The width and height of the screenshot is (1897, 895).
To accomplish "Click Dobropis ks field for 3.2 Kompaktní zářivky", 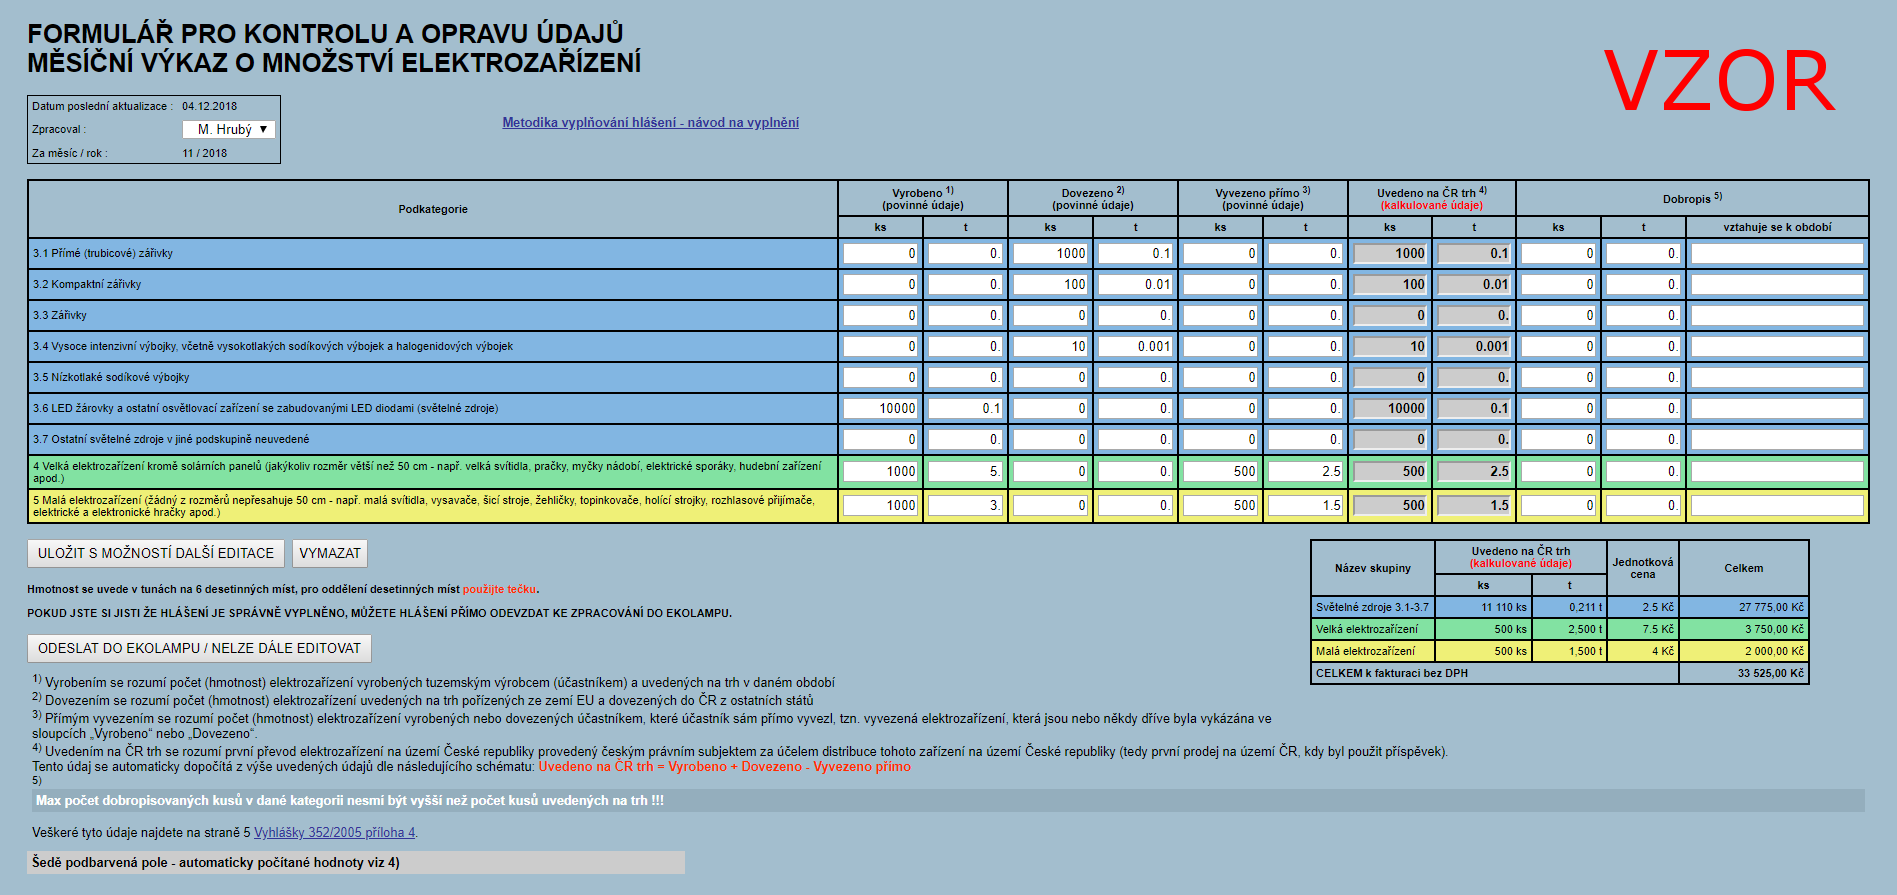I will pyautogui.click(x=1558, y=285).
